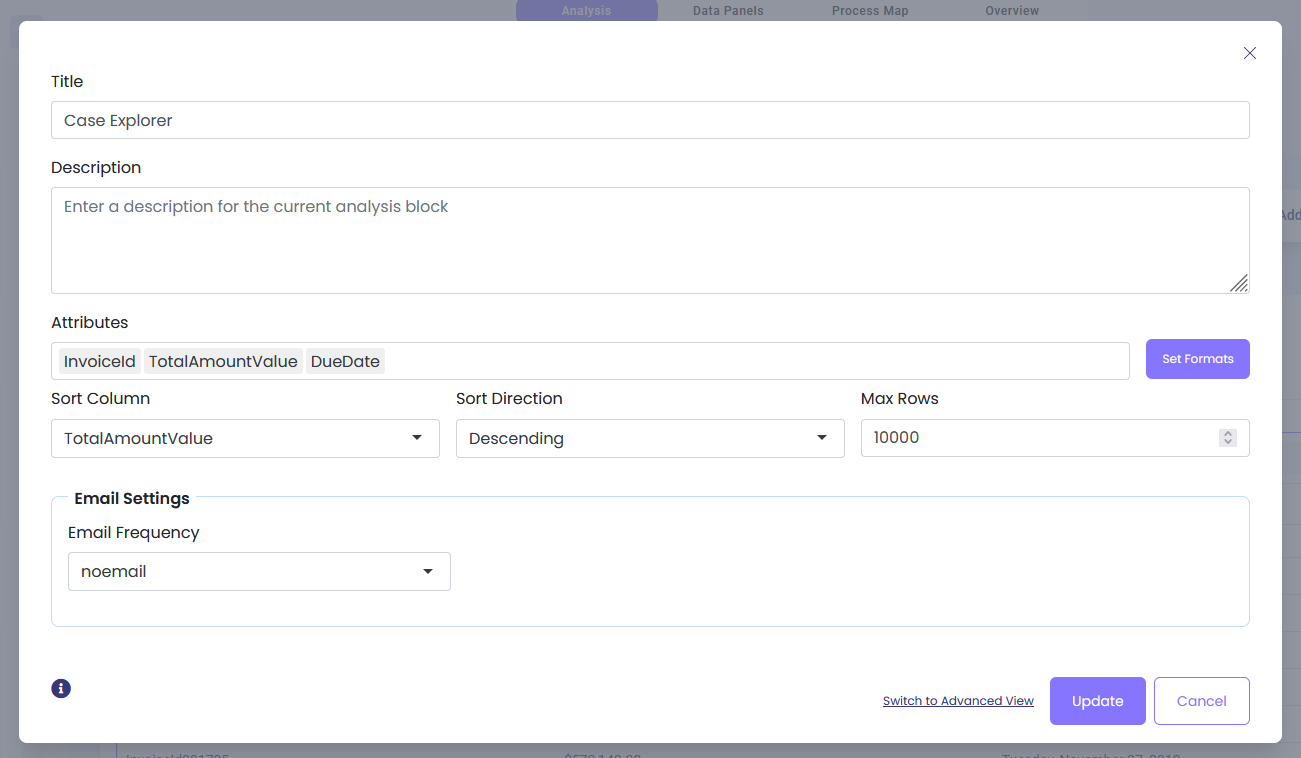The height and width of the screenshot is (758, 1301).
Task: Grab the Description box resize handle
Action: pos(1239,284)
